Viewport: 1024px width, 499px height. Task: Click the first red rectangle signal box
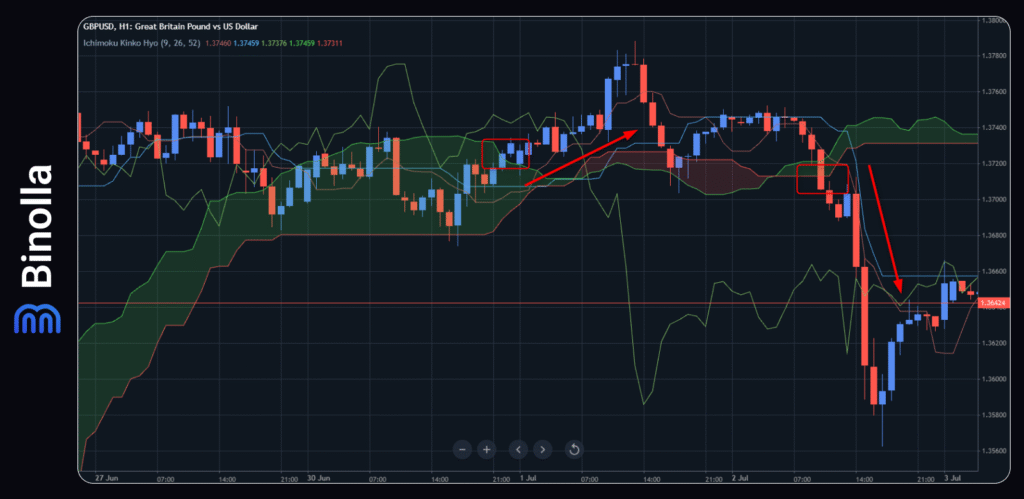[x=505, y=153]
